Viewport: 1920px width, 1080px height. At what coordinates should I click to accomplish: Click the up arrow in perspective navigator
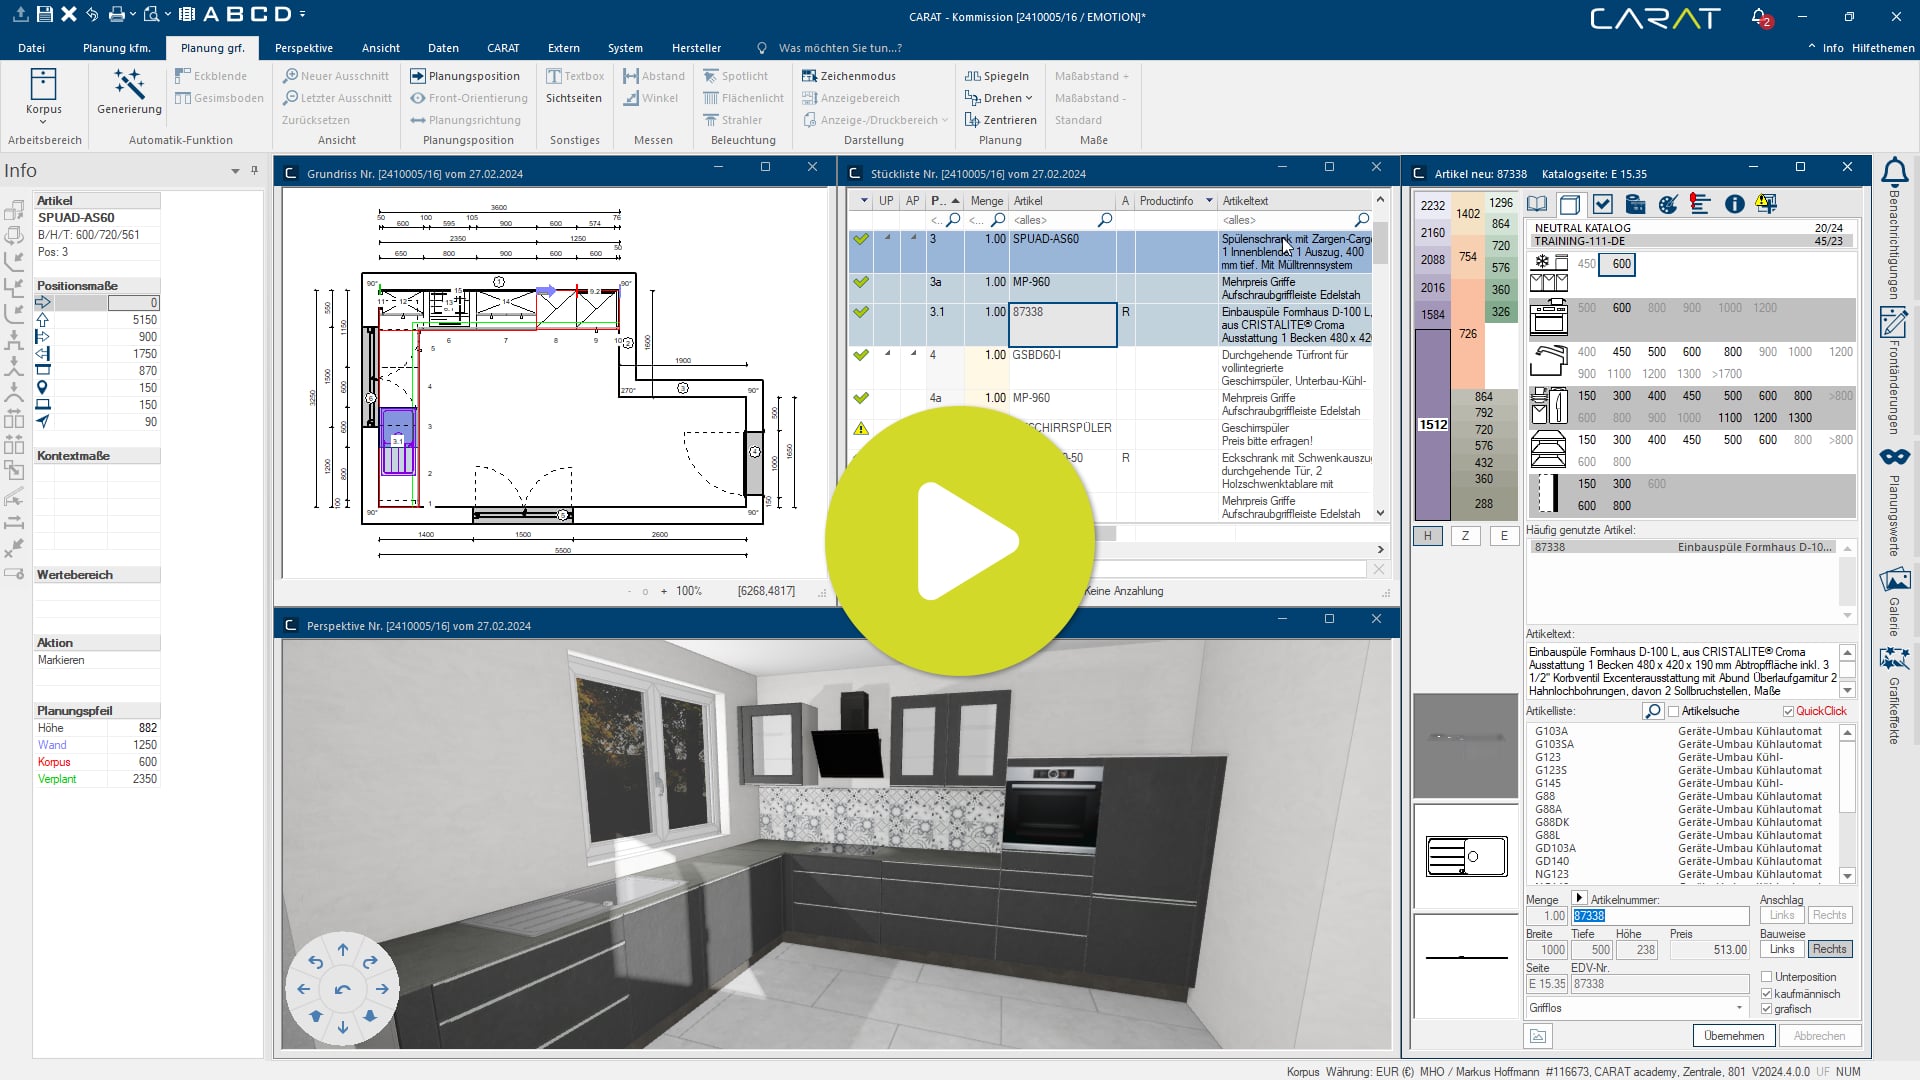click(x=343, y=950)
